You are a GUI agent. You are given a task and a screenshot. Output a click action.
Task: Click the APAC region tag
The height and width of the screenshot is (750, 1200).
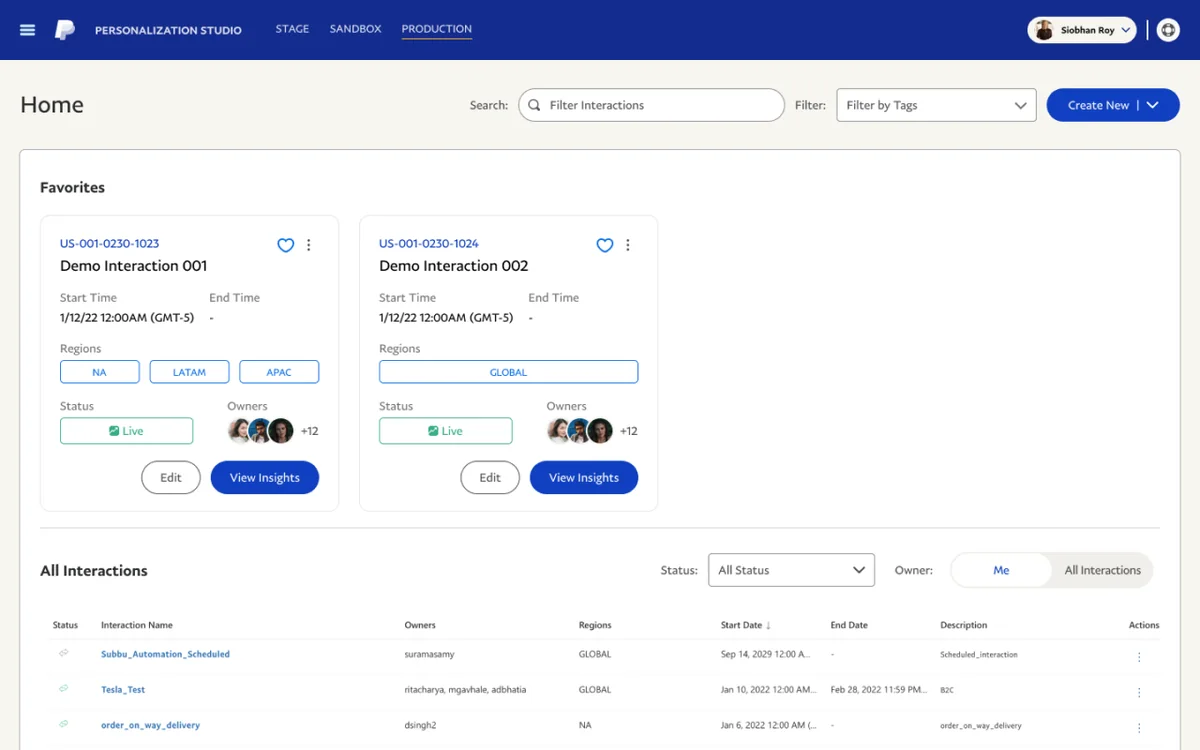(x=279, y=372)
